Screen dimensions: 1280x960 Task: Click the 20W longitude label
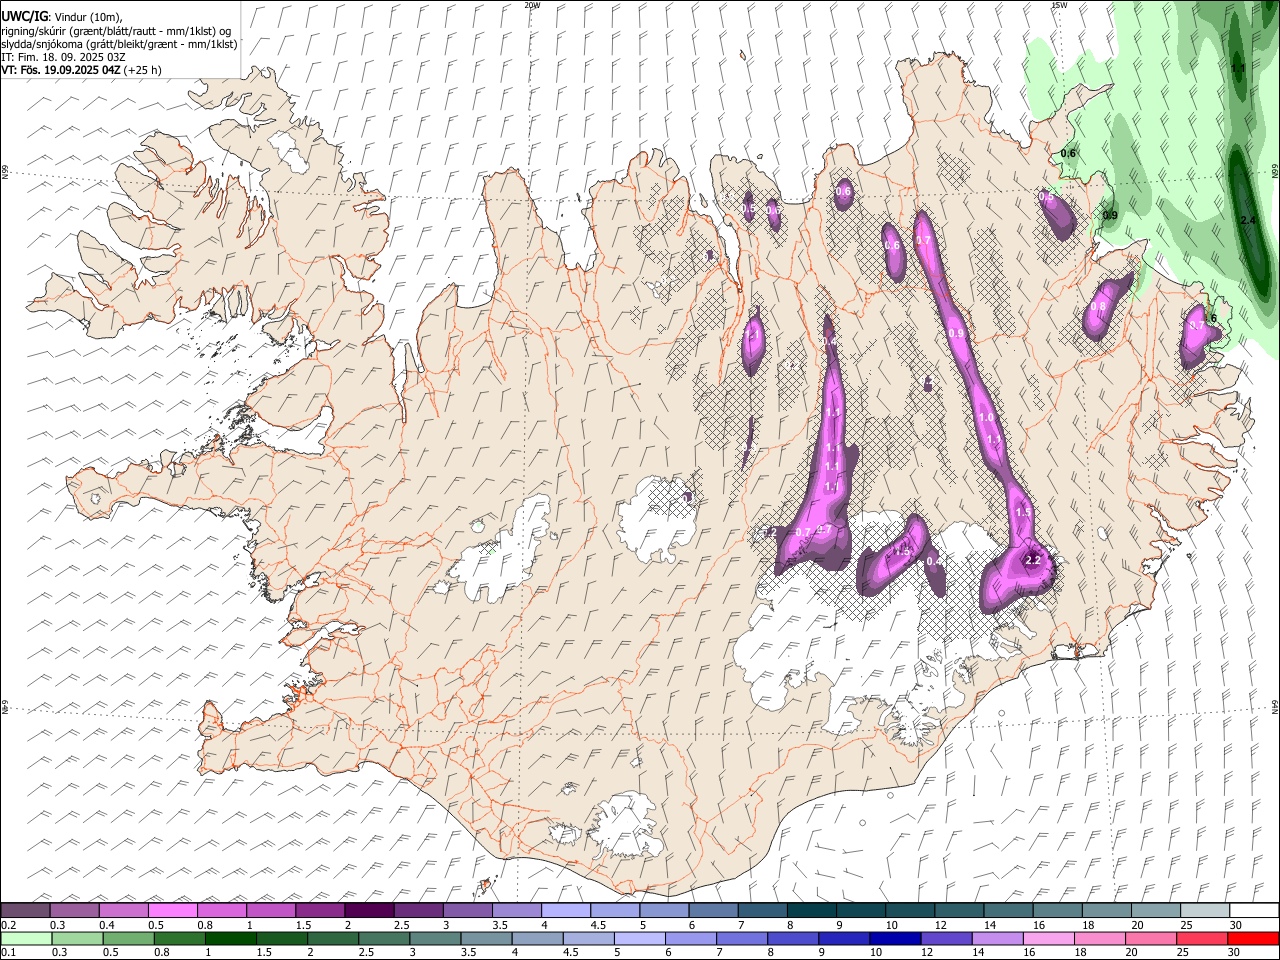click(x=532, y=5)
